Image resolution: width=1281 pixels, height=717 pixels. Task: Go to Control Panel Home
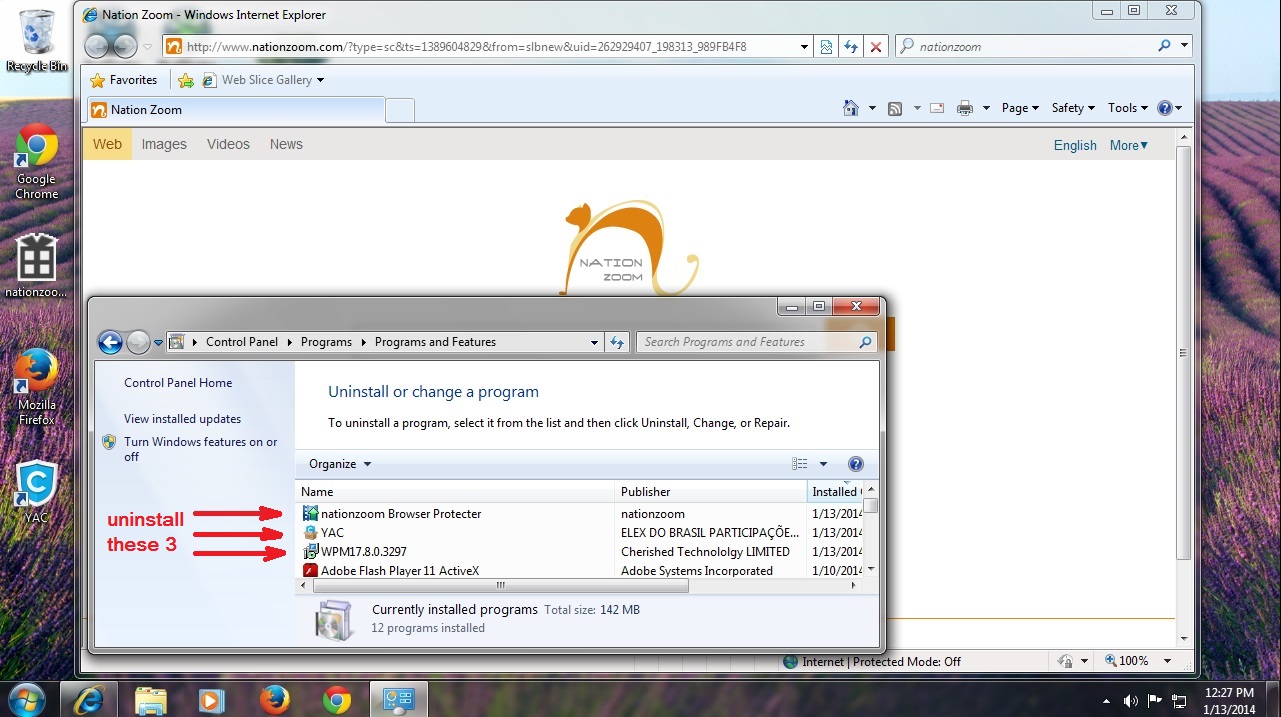(x=178, y=383)
